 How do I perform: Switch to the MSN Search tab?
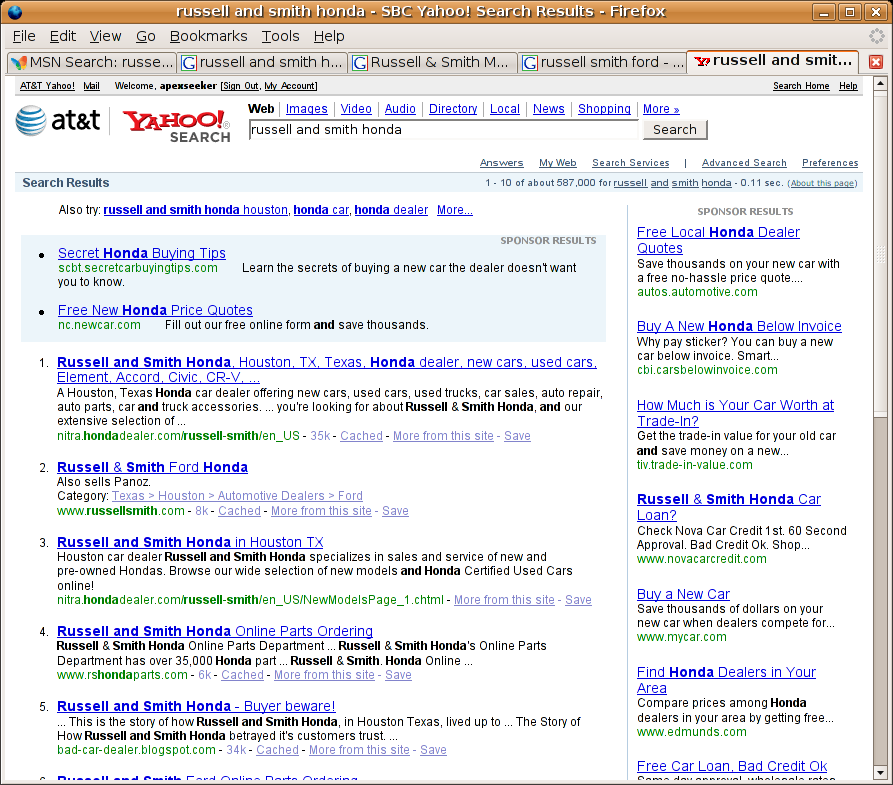tap(92, 62)
